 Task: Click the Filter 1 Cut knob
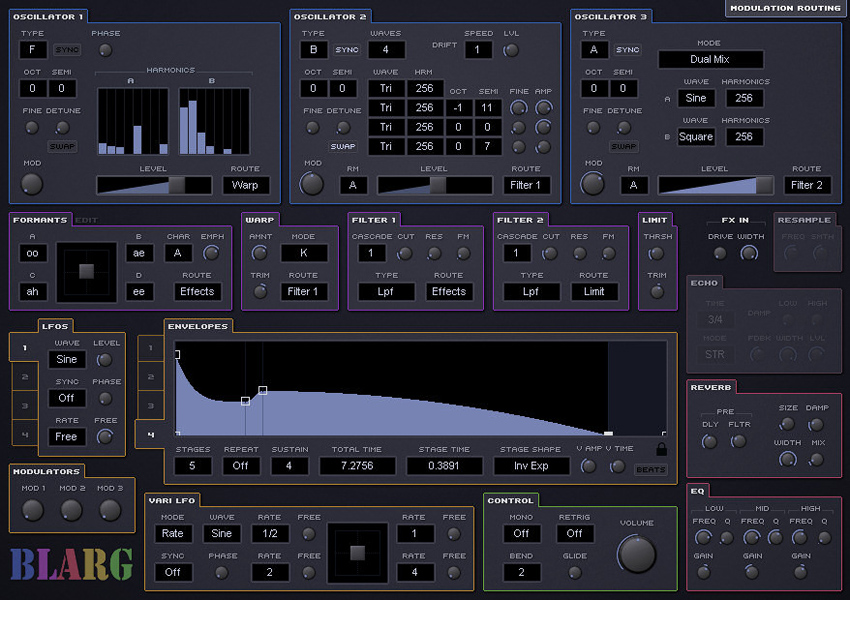[x=404, y=253]
